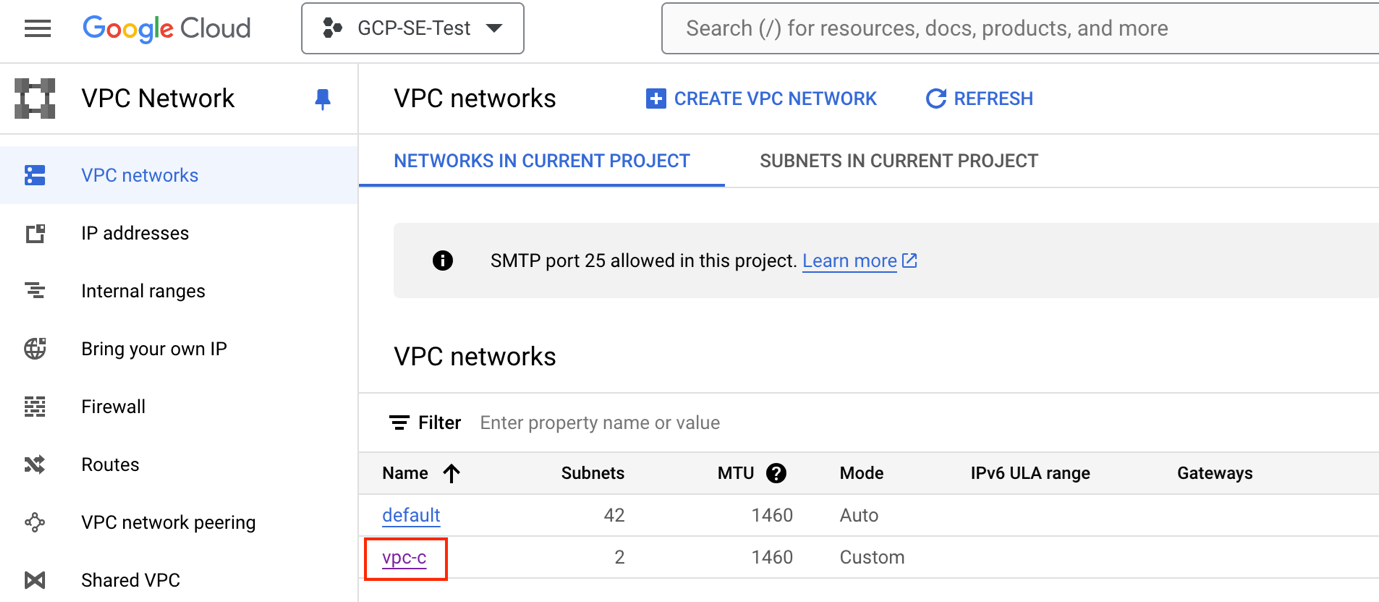Unpin VPC Network with the pin icon
This screenshot has height=602, width=1379.
322,99
